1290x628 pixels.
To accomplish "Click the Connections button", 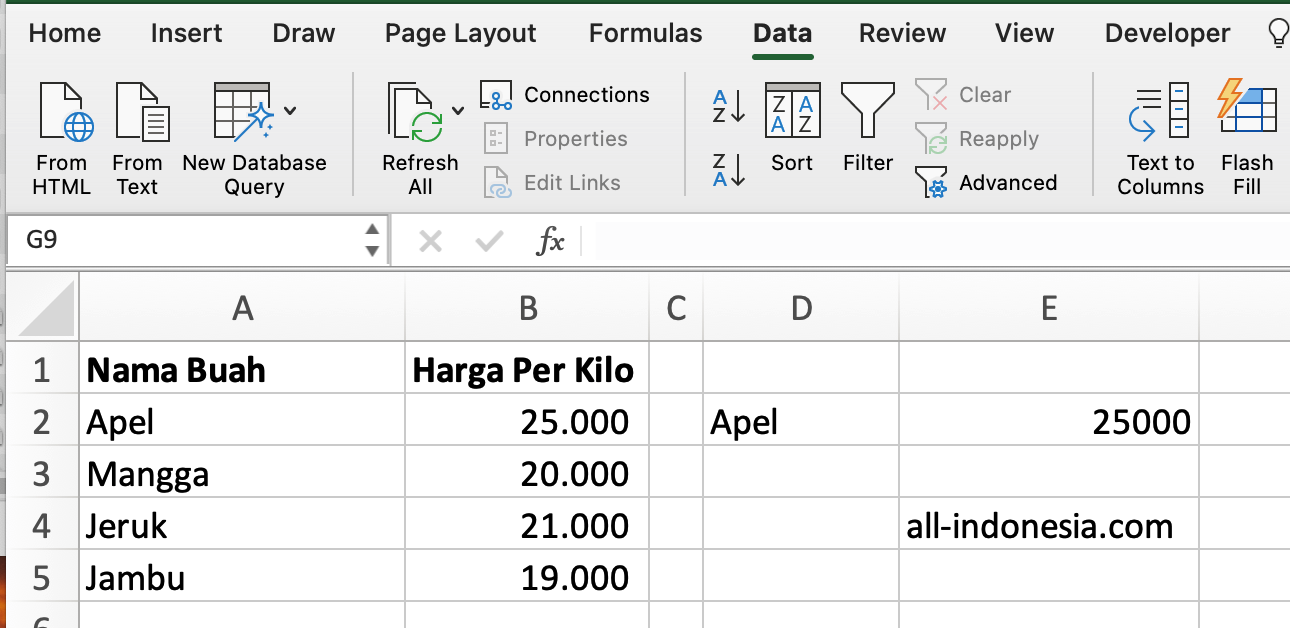I will [566, 95].
